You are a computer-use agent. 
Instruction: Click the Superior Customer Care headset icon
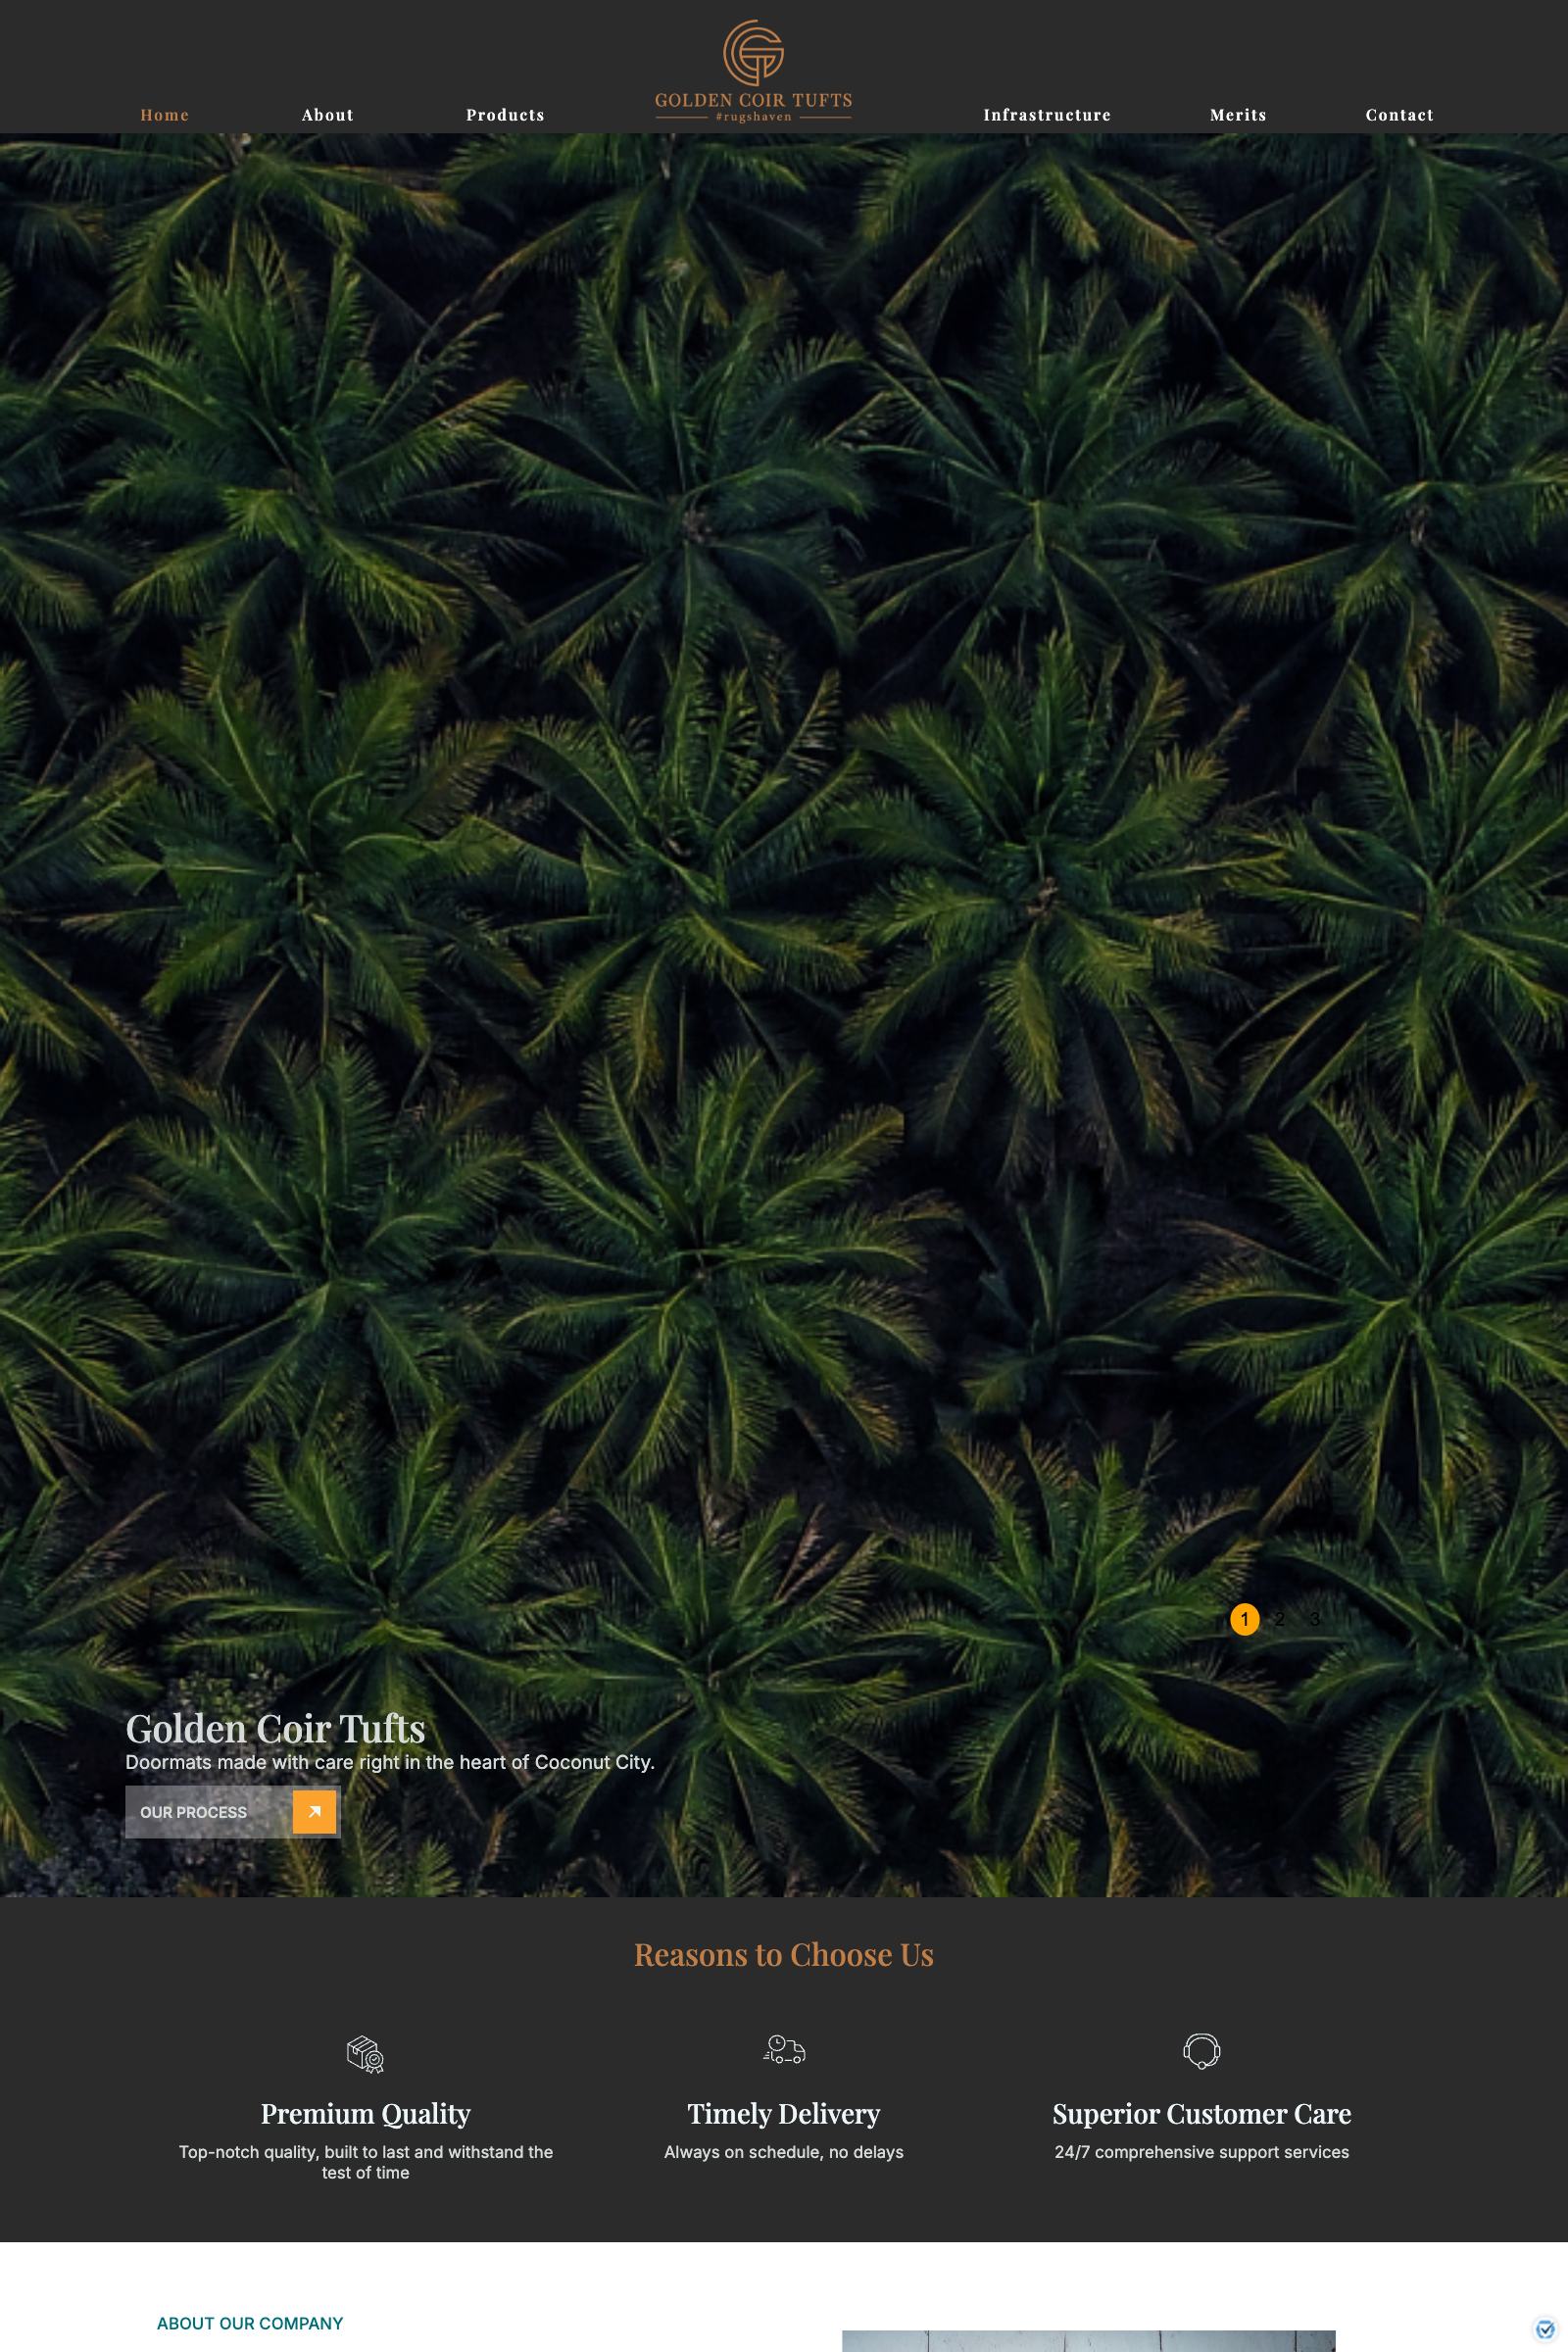click(1201, 2051)
